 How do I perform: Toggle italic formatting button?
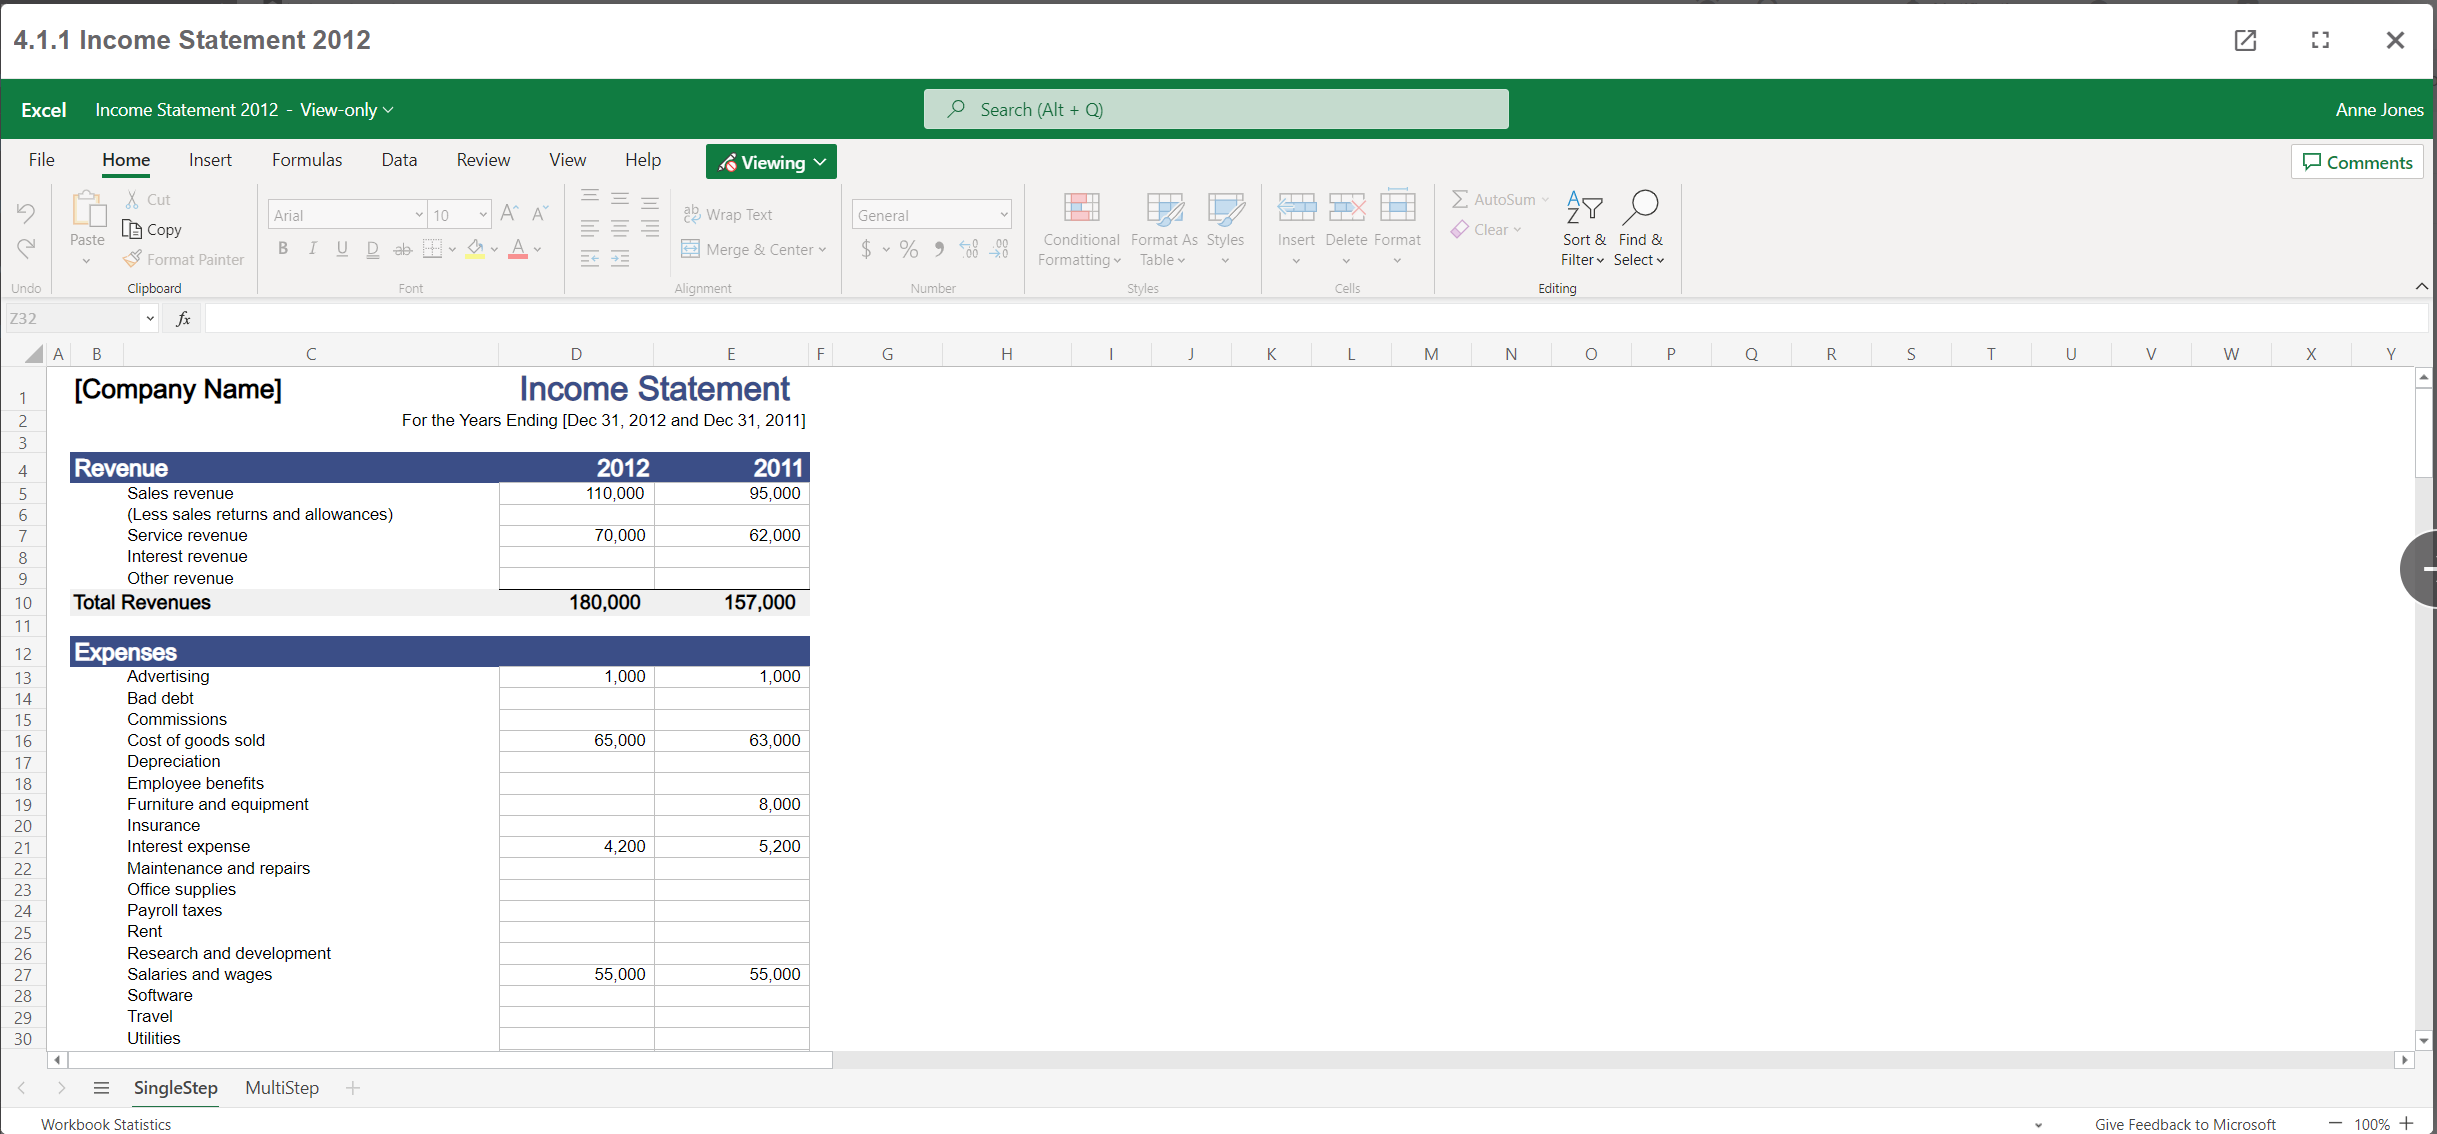coord(313,249)
